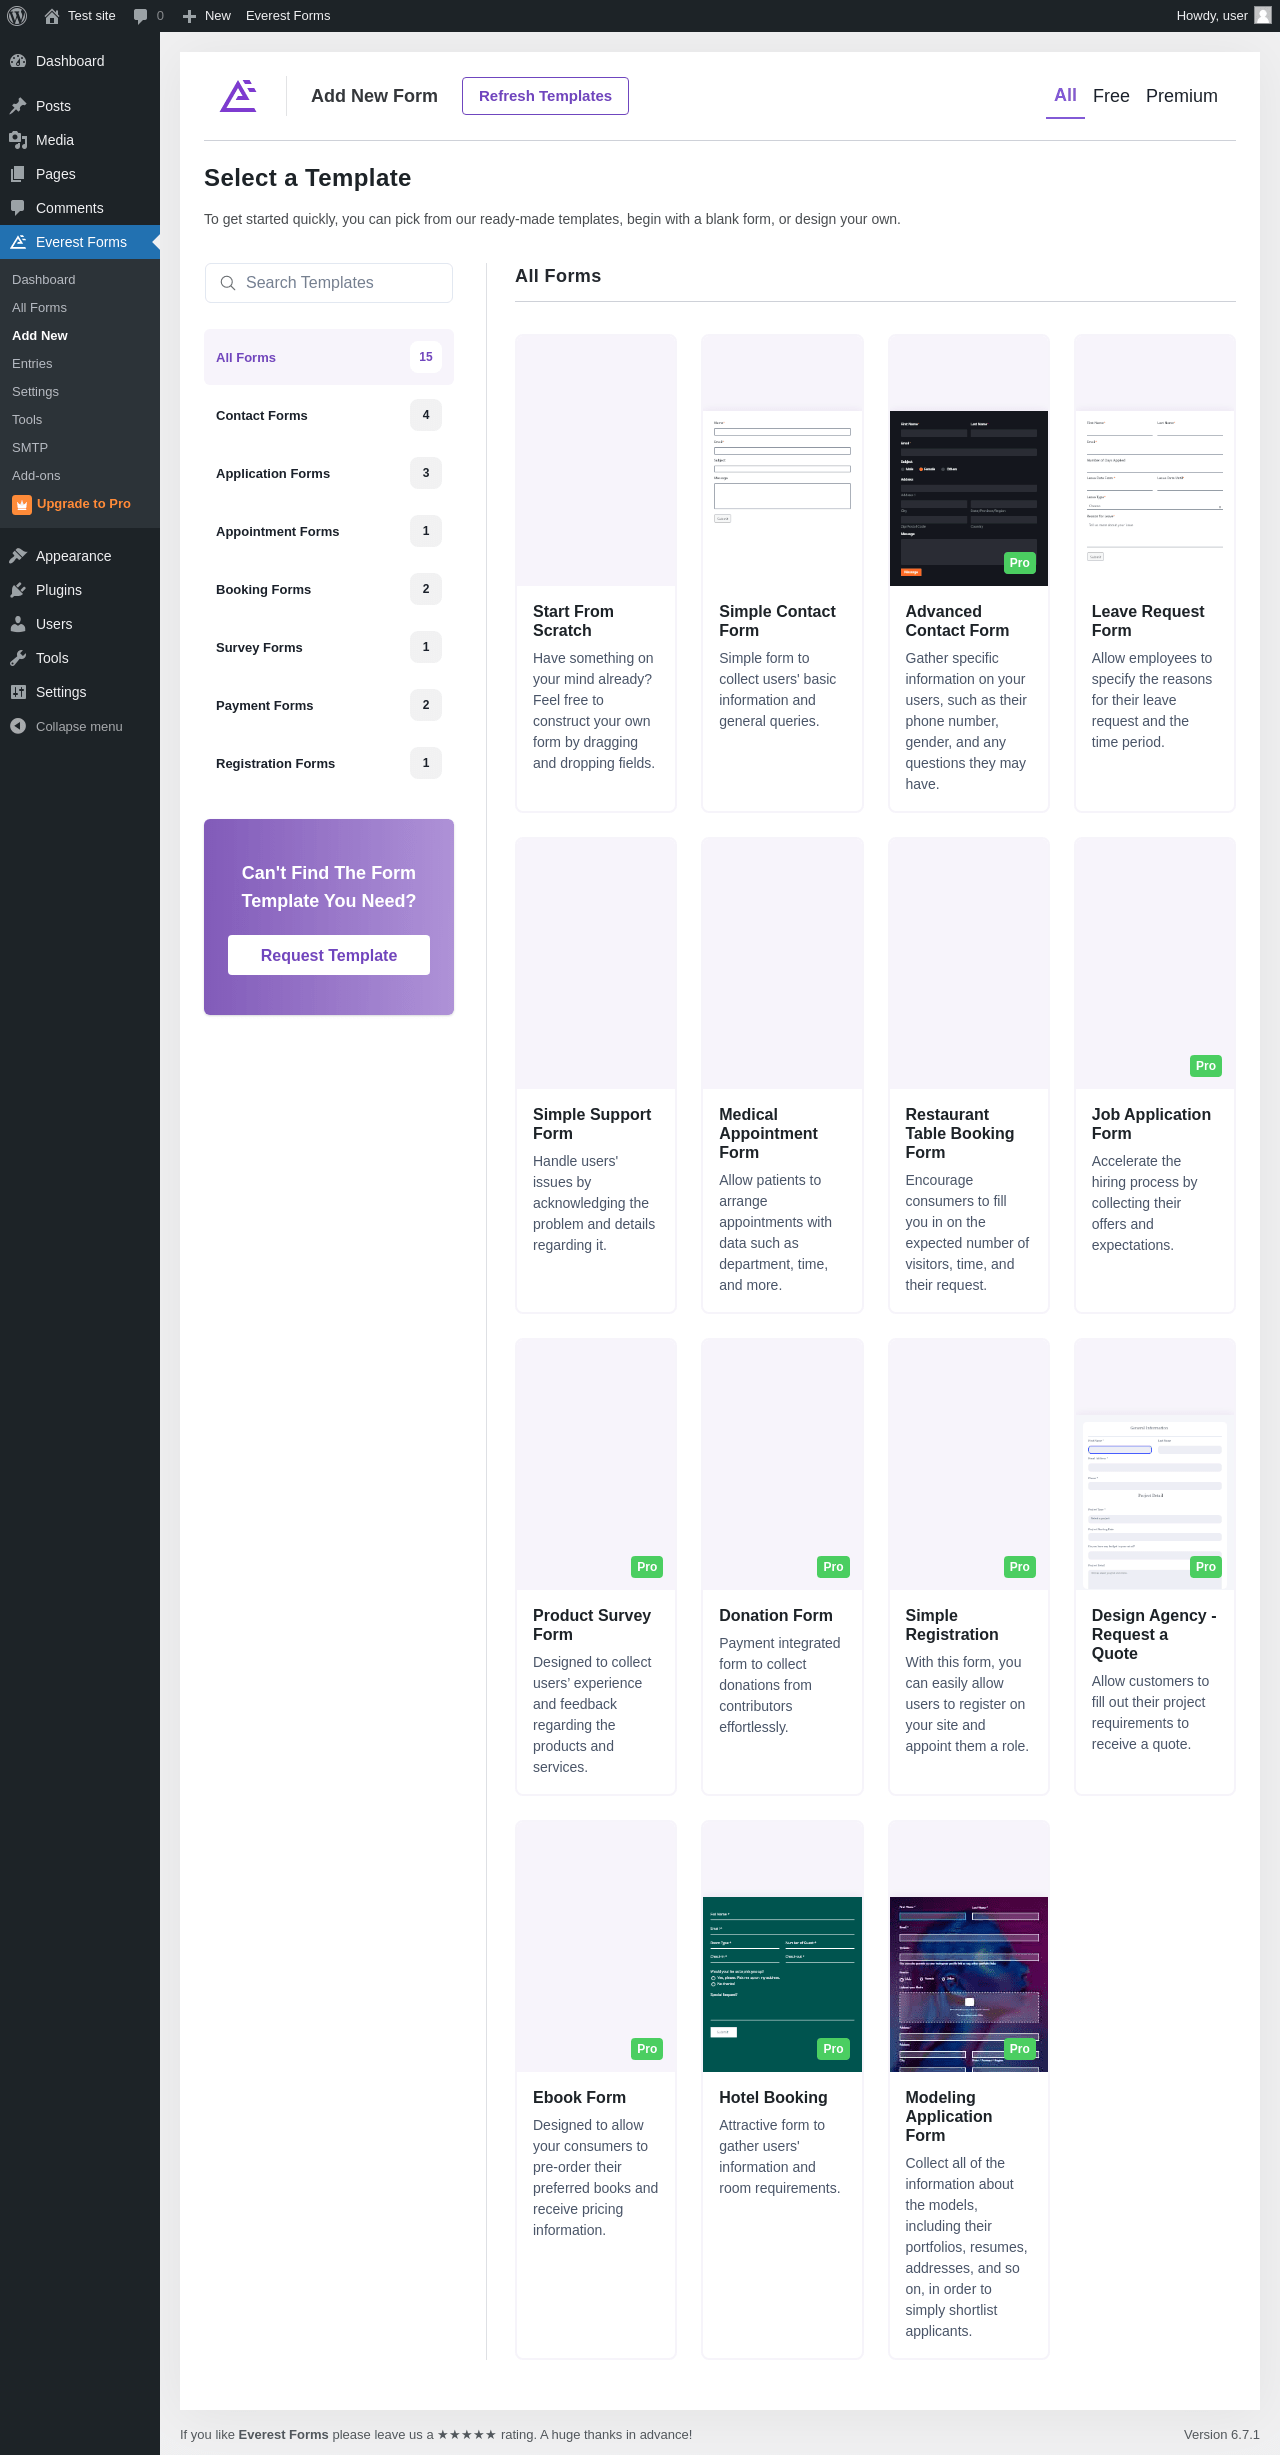Filter by Appointment Forms category
The height and width of the screenshot is (2455, 1280).
[x=329, y=531]
